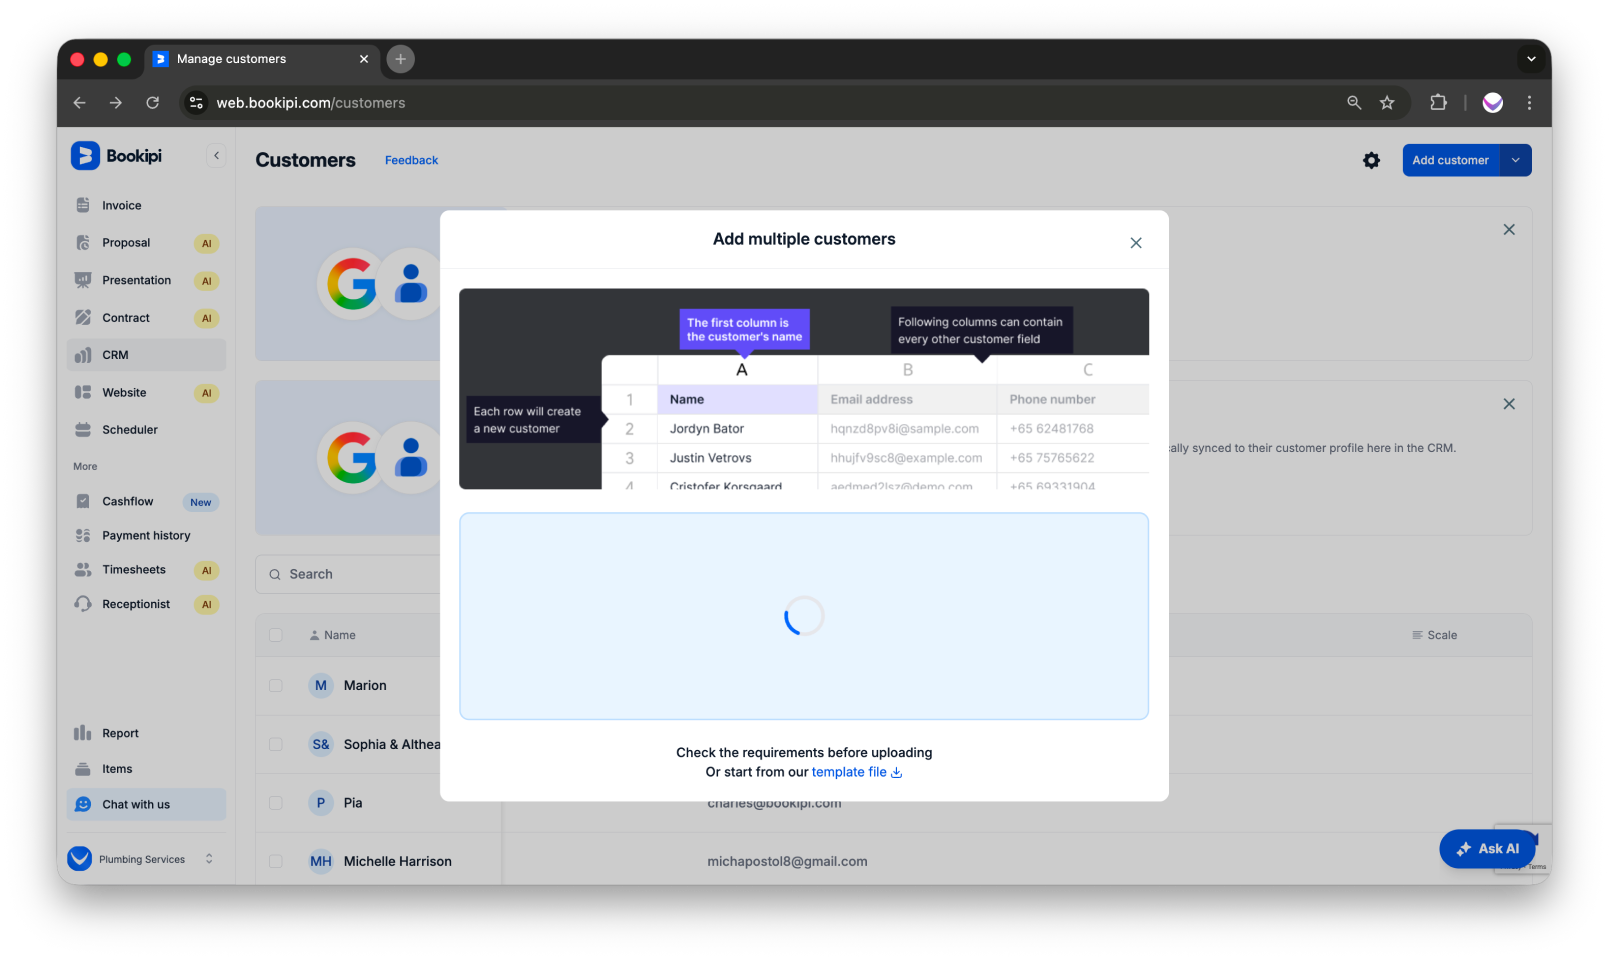Screen dimensions: 1609x960
Task: Open the Receptionist AI feature
Action: pos(137,603)
